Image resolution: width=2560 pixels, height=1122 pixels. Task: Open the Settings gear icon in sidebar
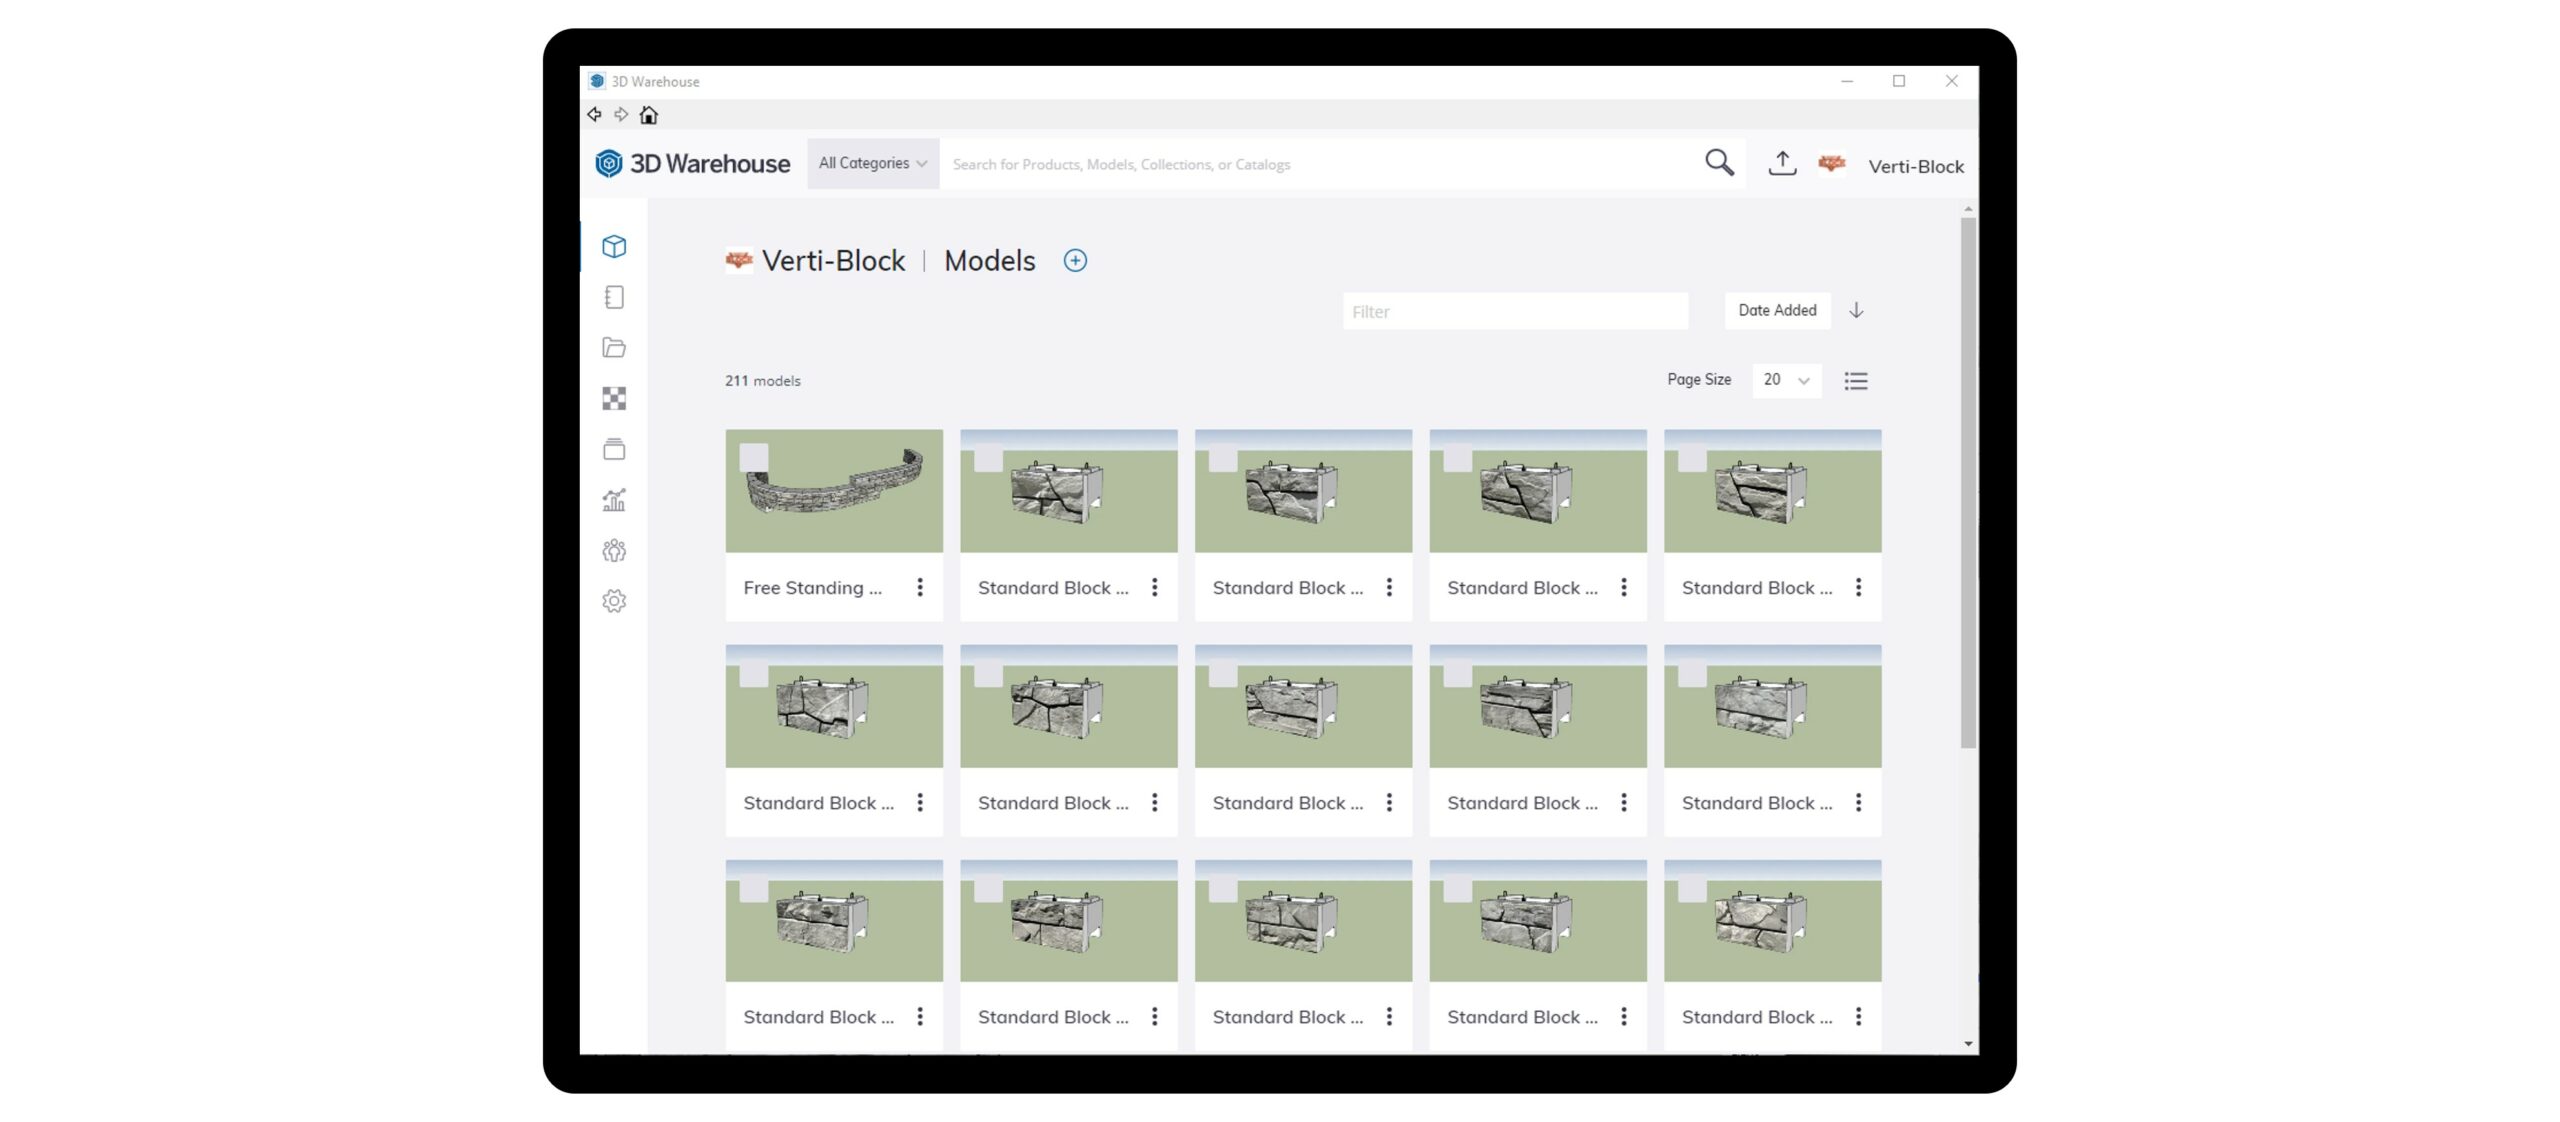click(614, 601)
